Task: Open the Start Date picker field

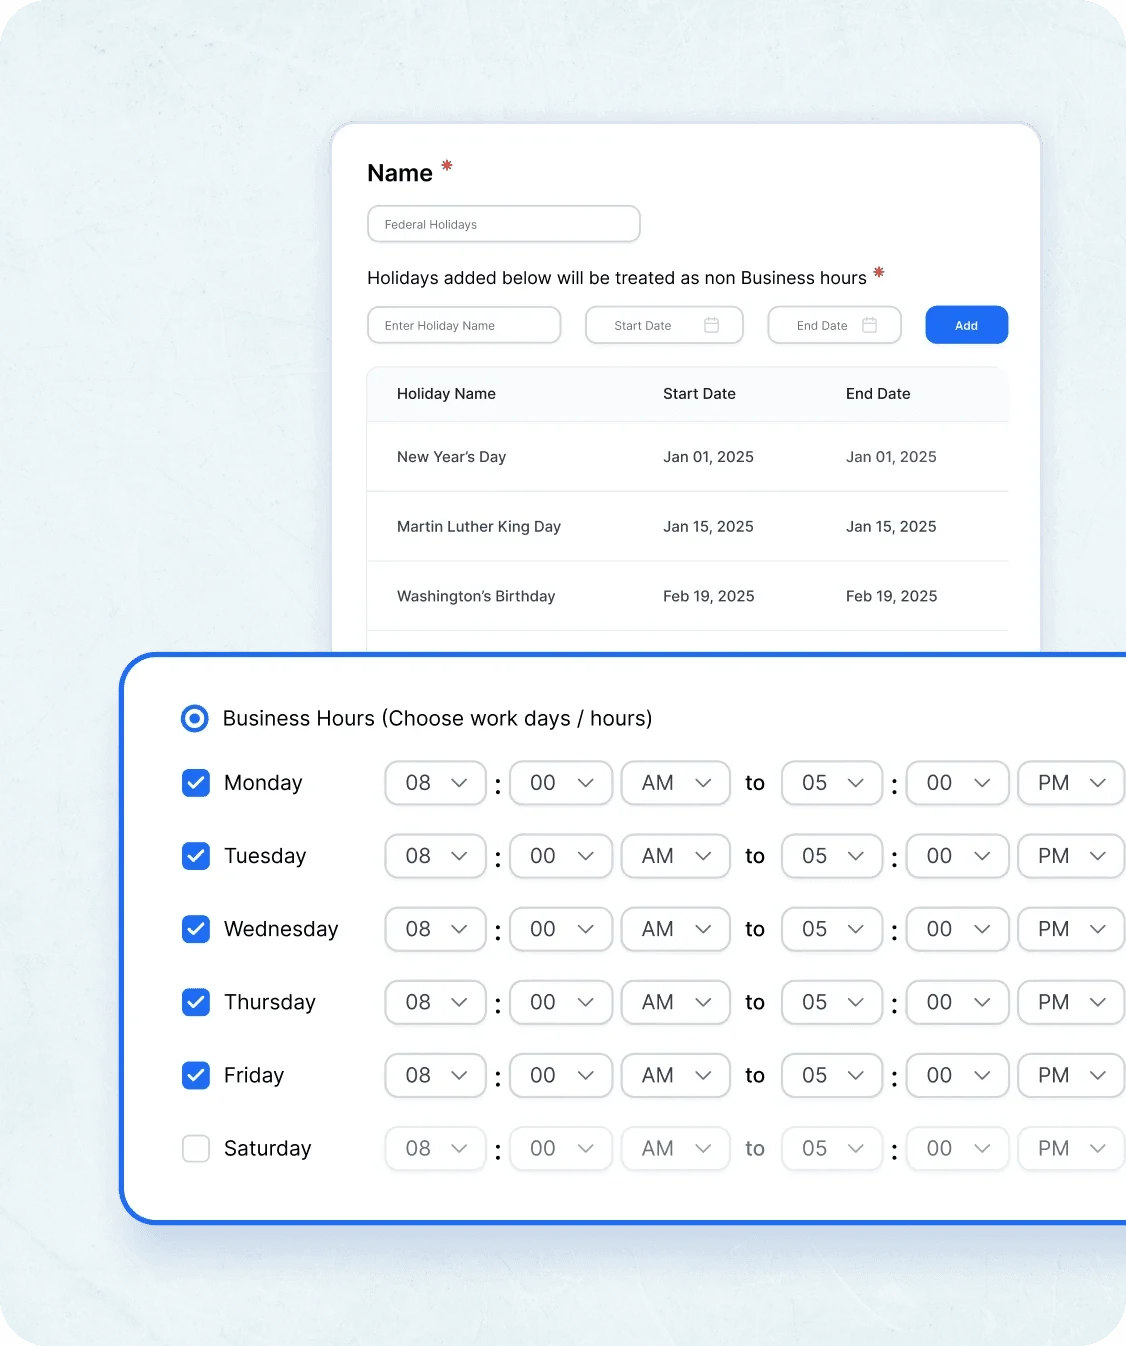Action: [x=664, y=325]
